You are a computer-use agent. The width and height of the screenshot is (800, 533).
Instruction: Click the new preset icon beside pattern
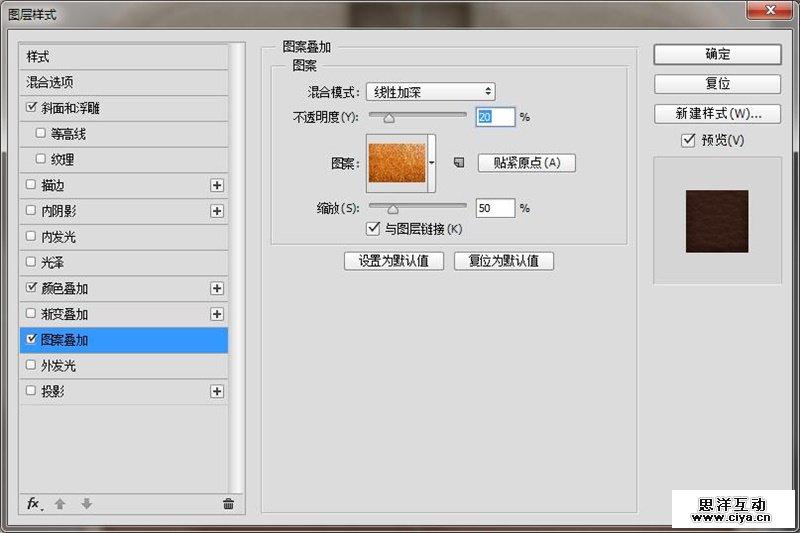coord(459,163)
